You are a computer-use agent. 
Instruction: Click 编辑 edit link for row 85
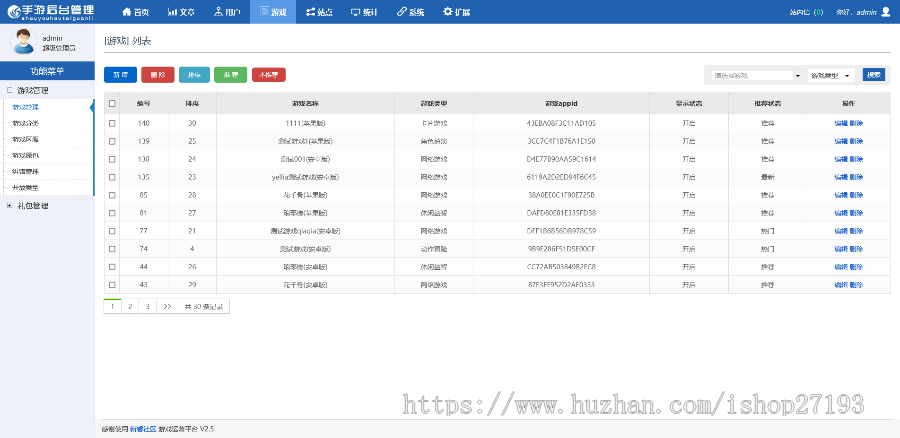click(x=841, y=195)
